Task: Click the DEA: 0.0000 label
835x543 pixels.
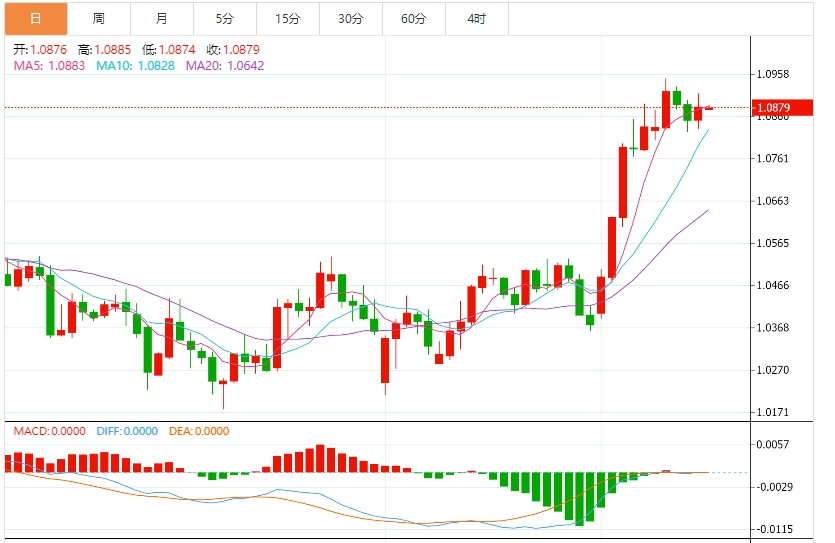Action: click(201, 431)
